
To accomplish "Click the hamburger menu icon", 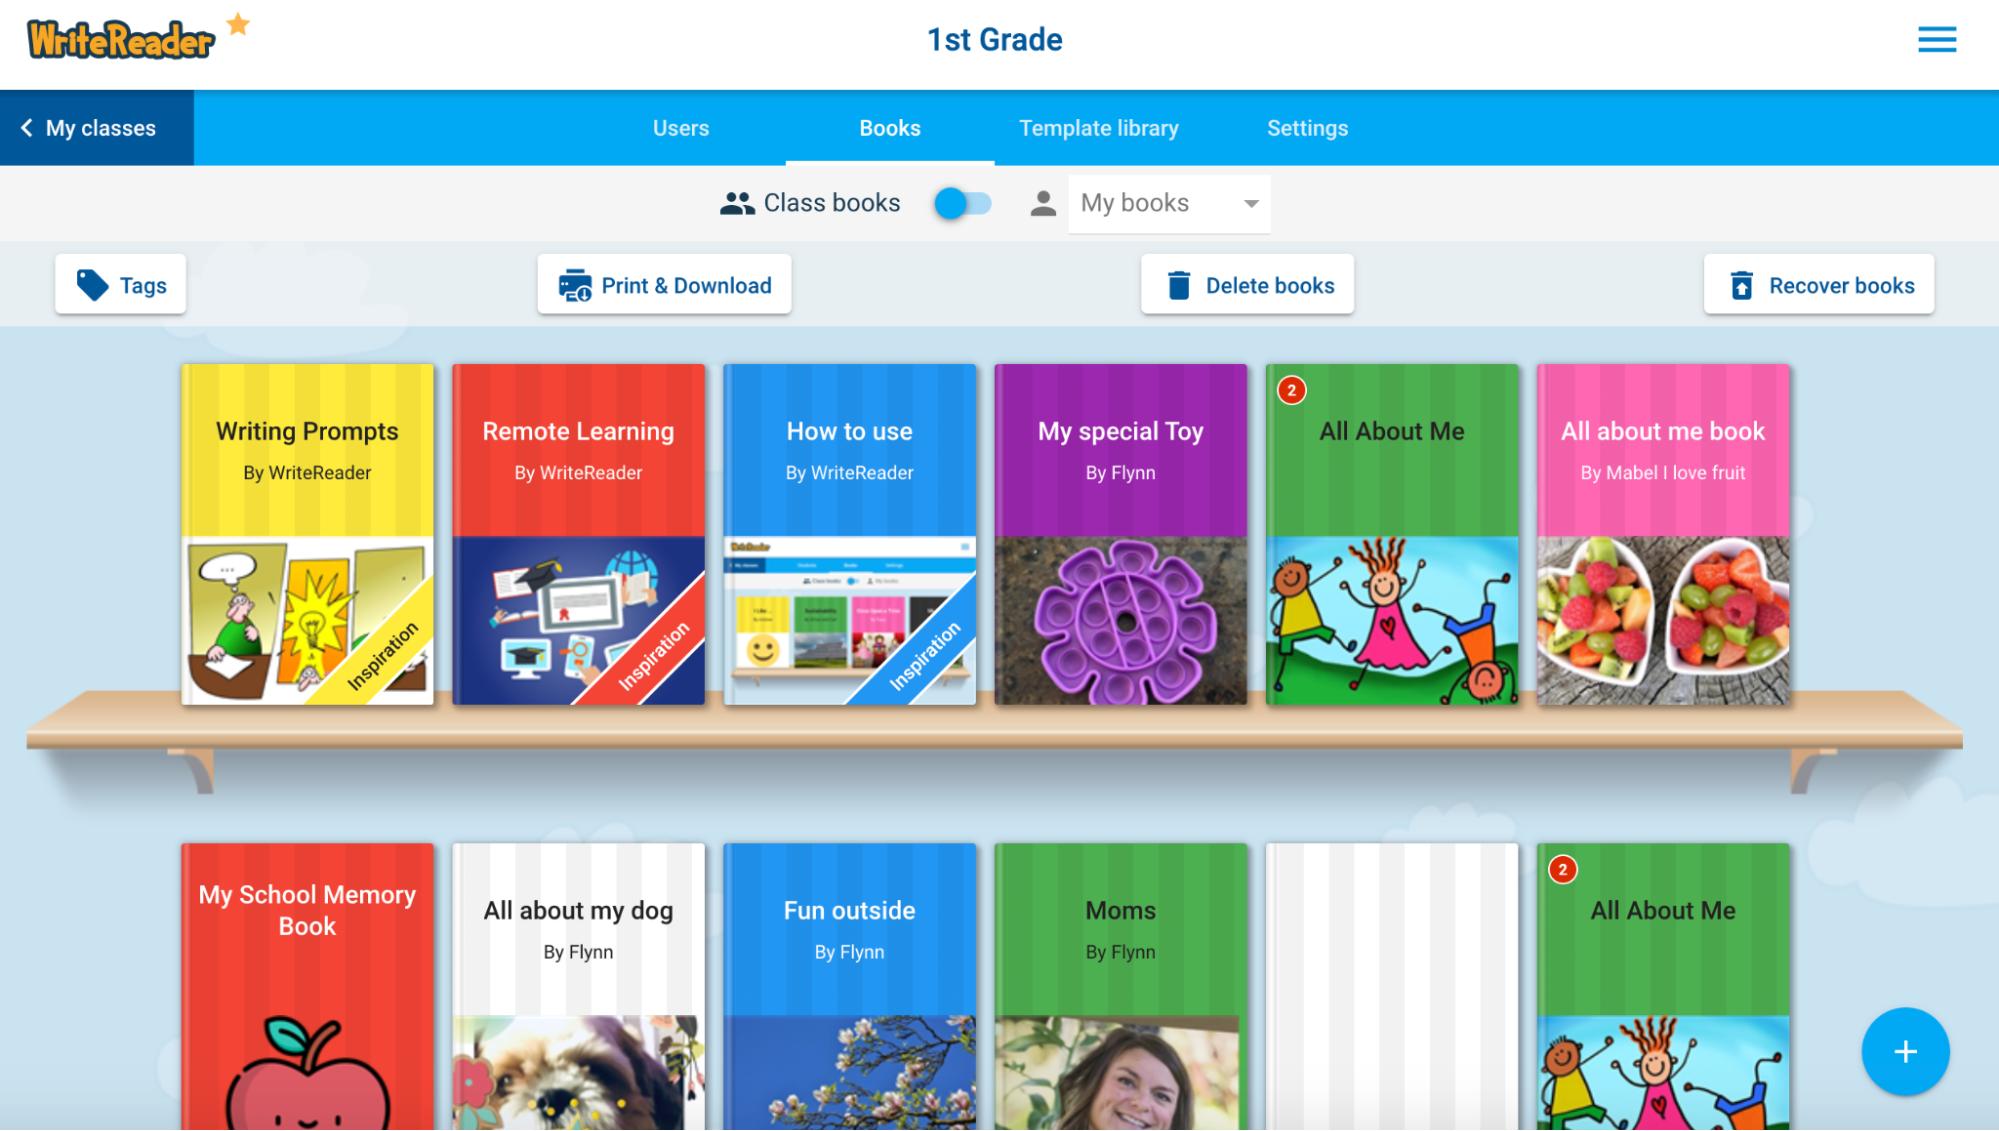I will (x=1941, y=38).
